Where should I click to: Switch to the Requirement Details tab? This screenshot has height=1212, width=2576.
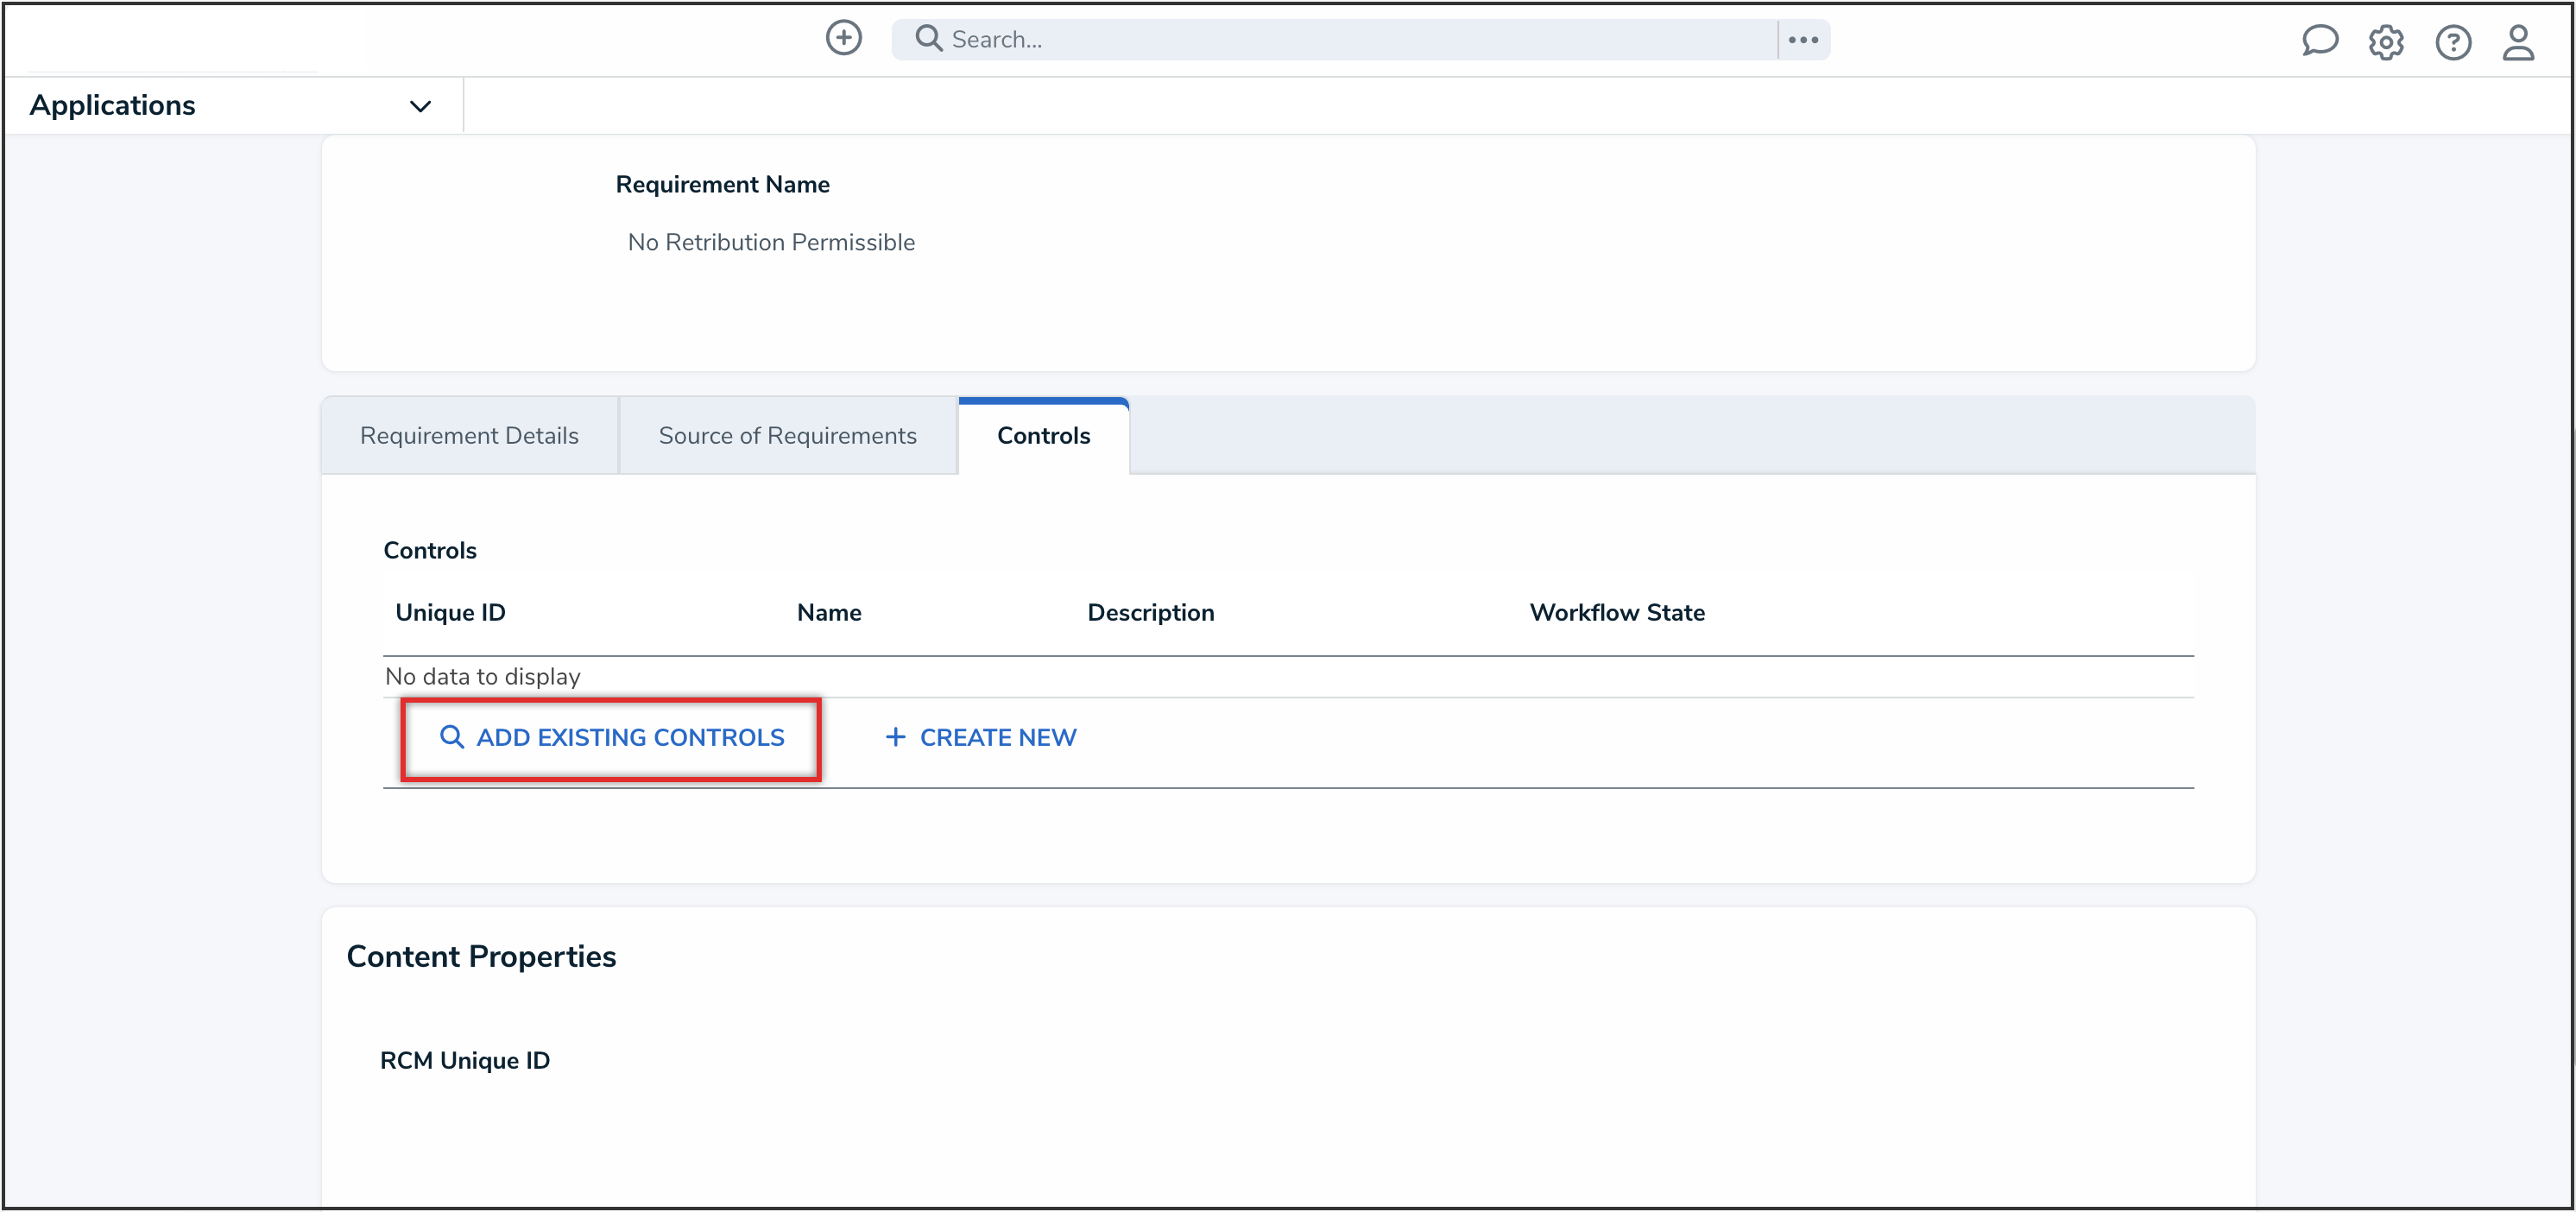469,435
